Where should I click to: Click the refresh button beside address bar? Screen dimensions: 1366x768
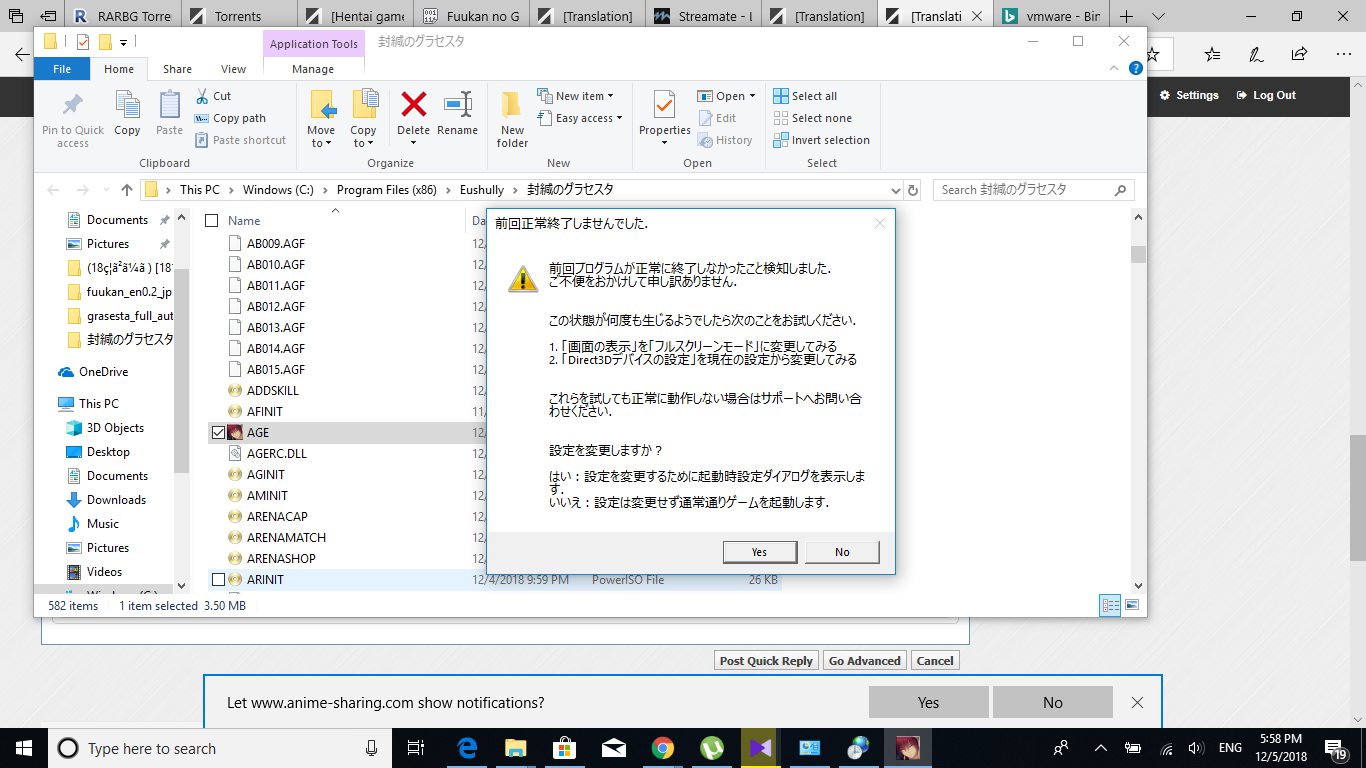tap(912, 190)
